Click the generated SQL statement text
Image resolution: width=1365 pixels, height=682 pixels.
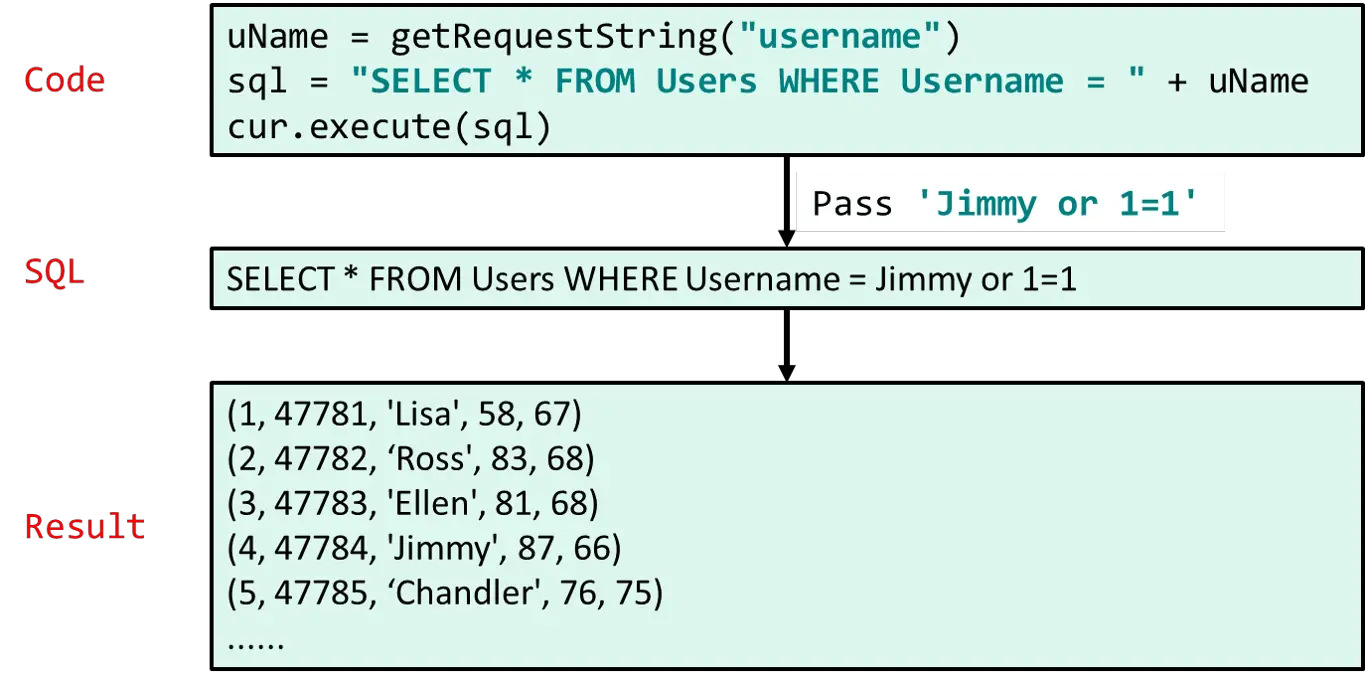pos(651,279)
